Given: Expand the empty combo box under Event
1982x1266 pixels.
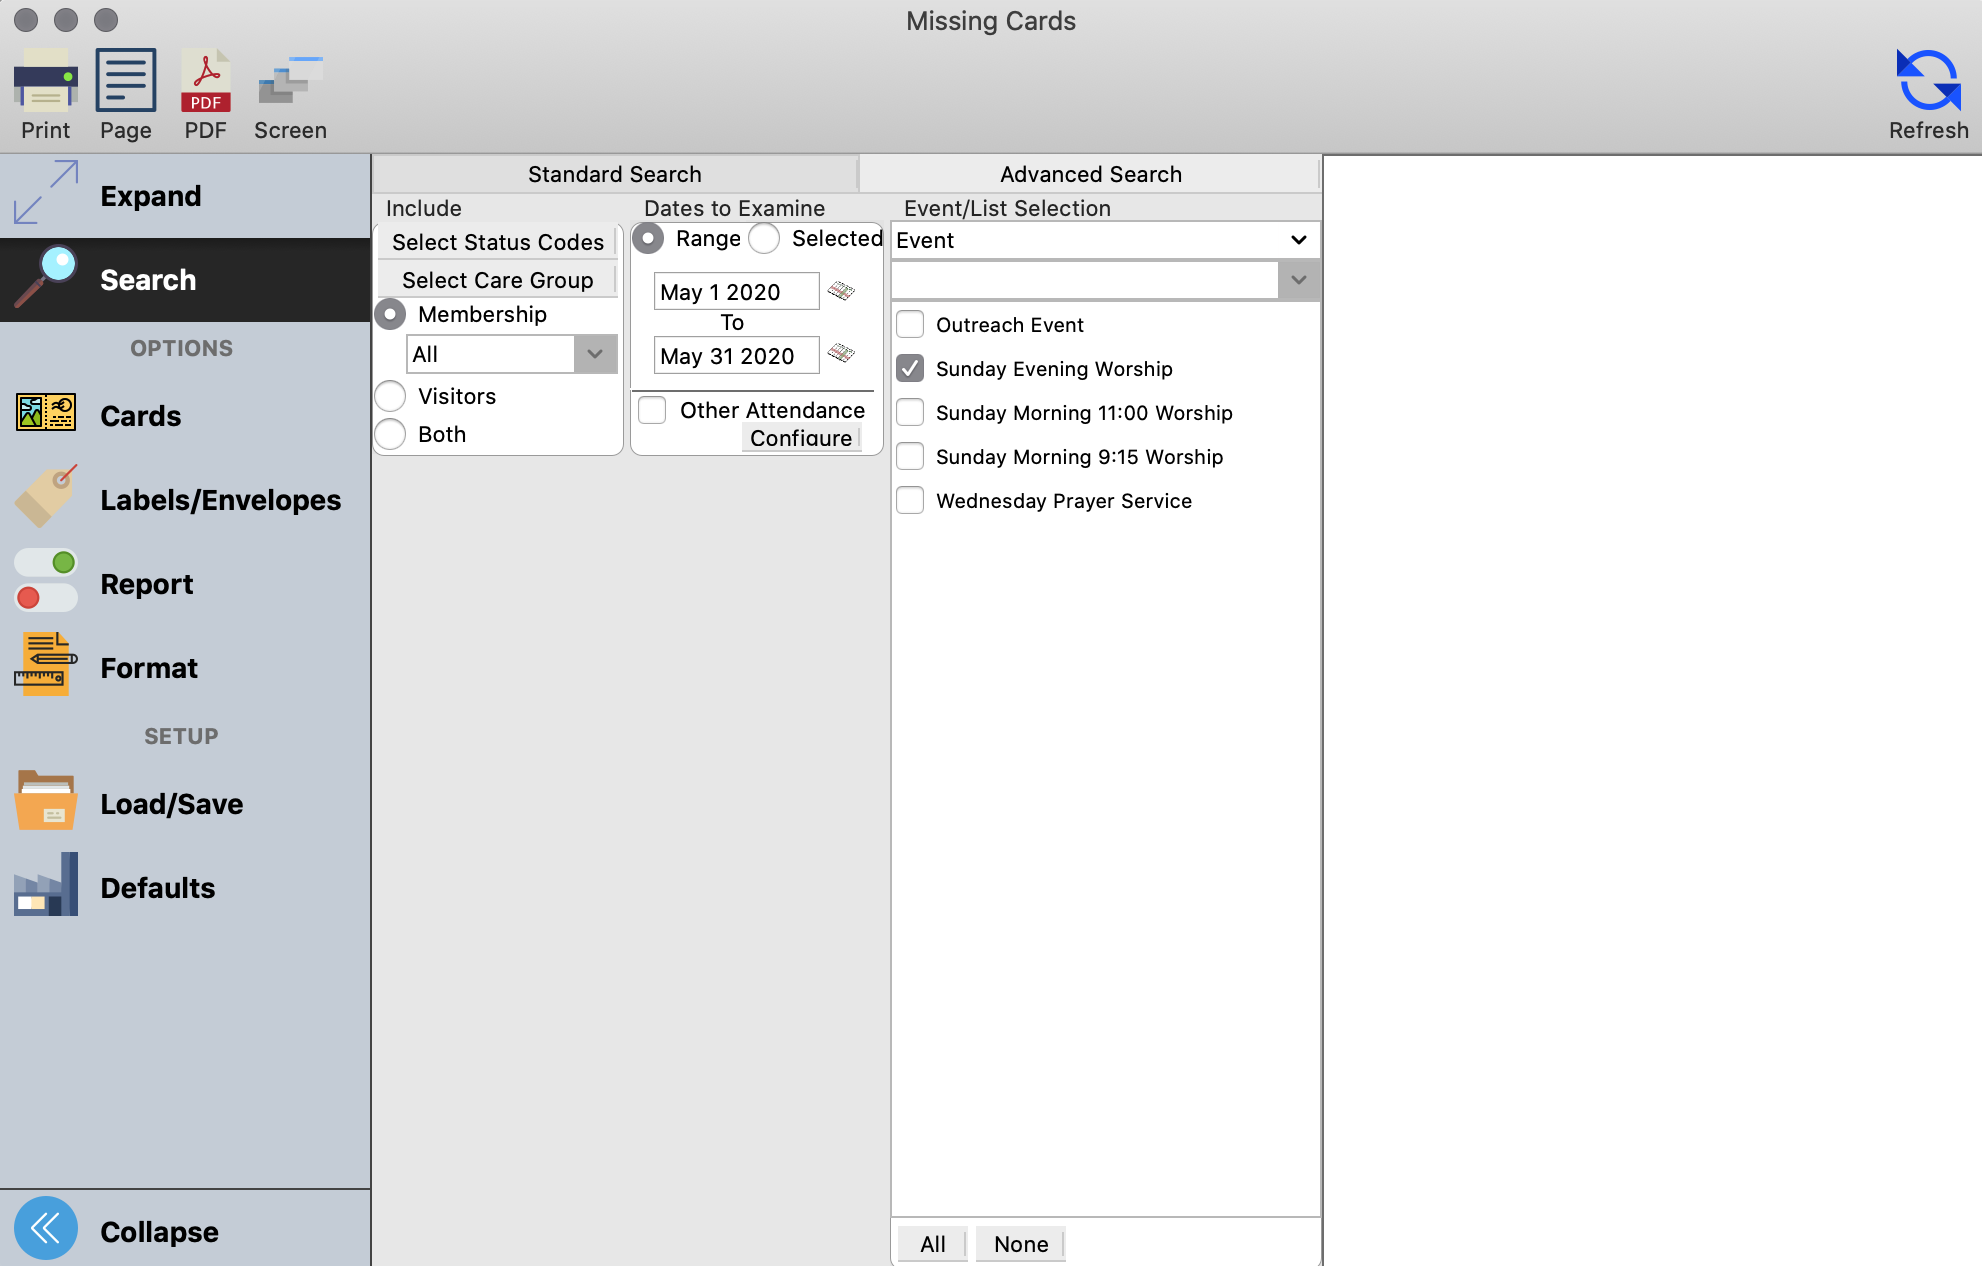Looking at the screenshot, I should (x=1298, y=280).
